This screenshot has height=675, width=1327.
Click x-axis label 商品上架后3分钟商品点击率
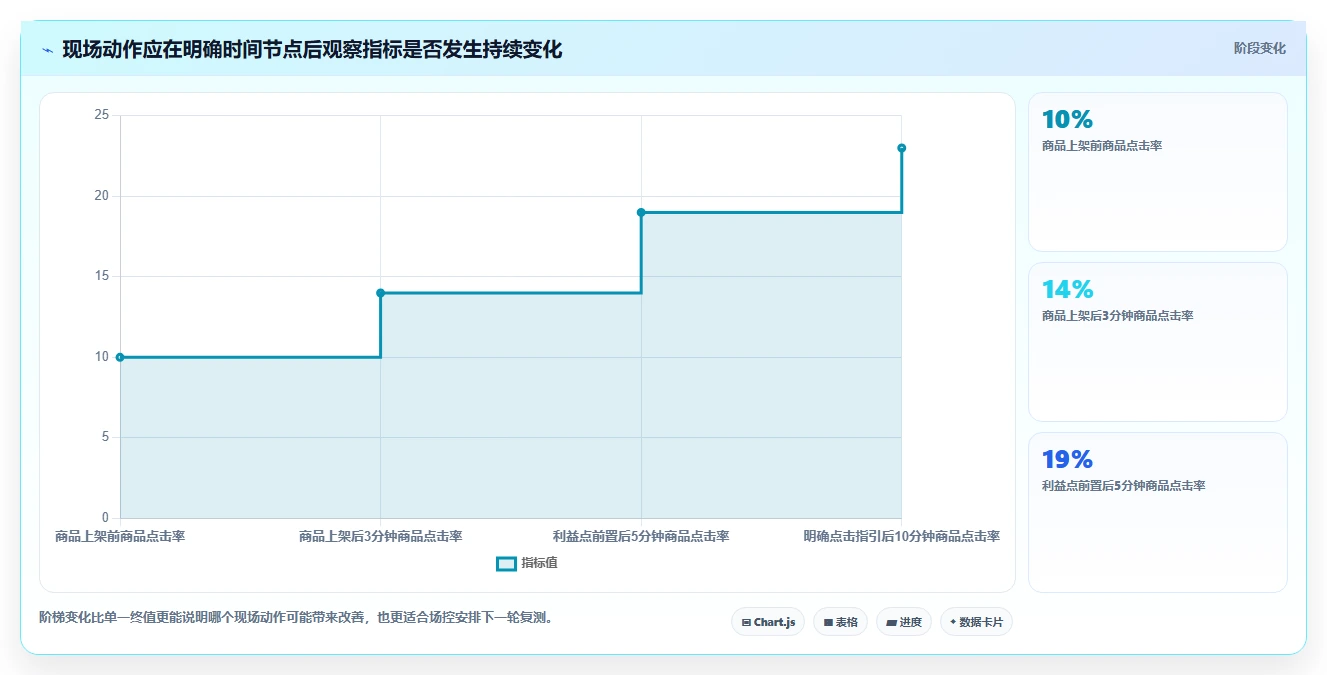(x=380, y=536)
